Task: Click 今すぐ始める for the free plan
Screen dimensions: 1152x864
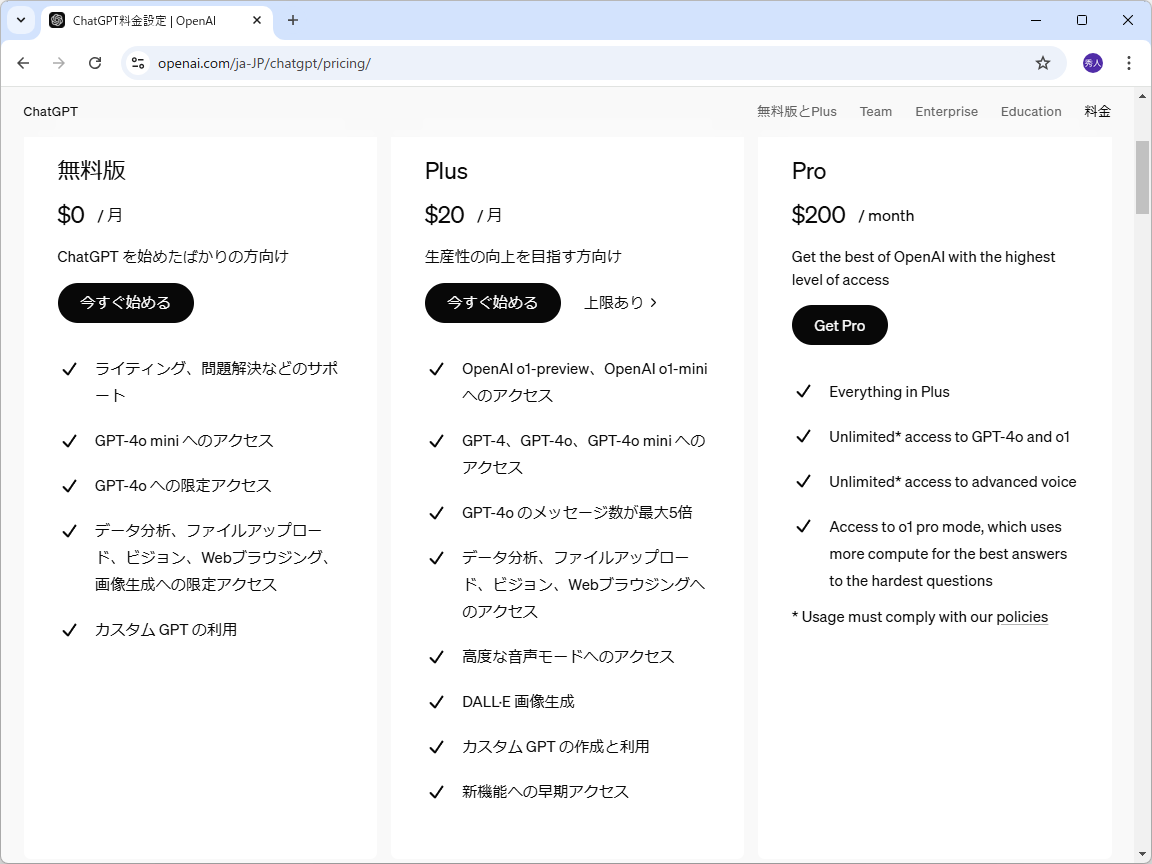Action: [125, 302]
